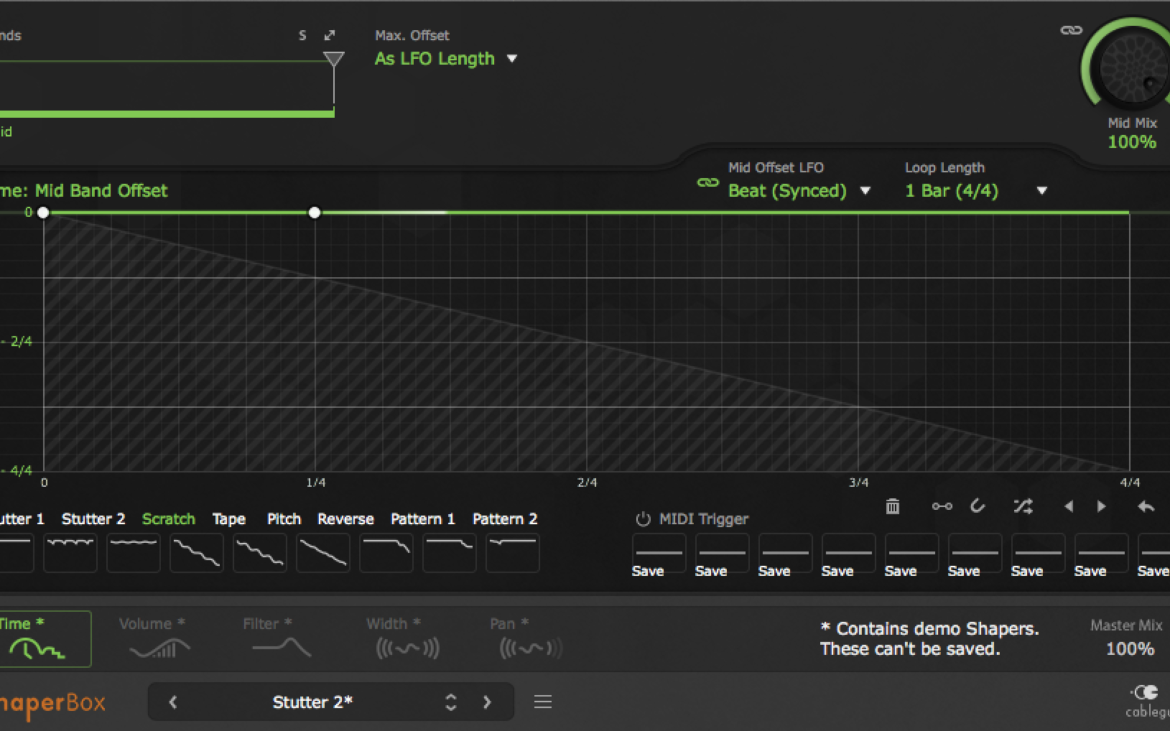Click the trash icon to delete wave
The width and height of the screenshot is (1170, 731).
(x=892, y=507)
